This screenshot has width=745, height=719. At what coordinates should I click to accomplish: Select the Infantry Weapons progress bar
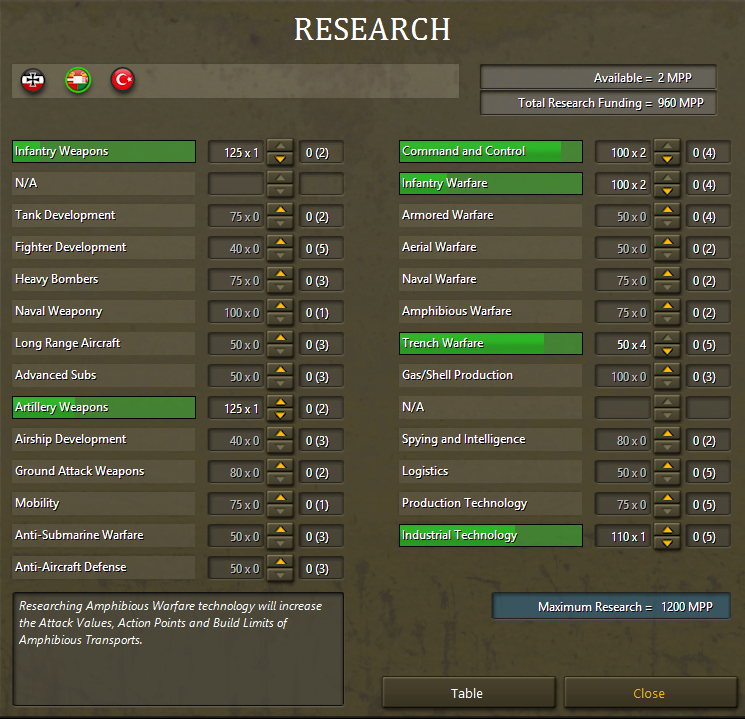click(x=104, y=152)
